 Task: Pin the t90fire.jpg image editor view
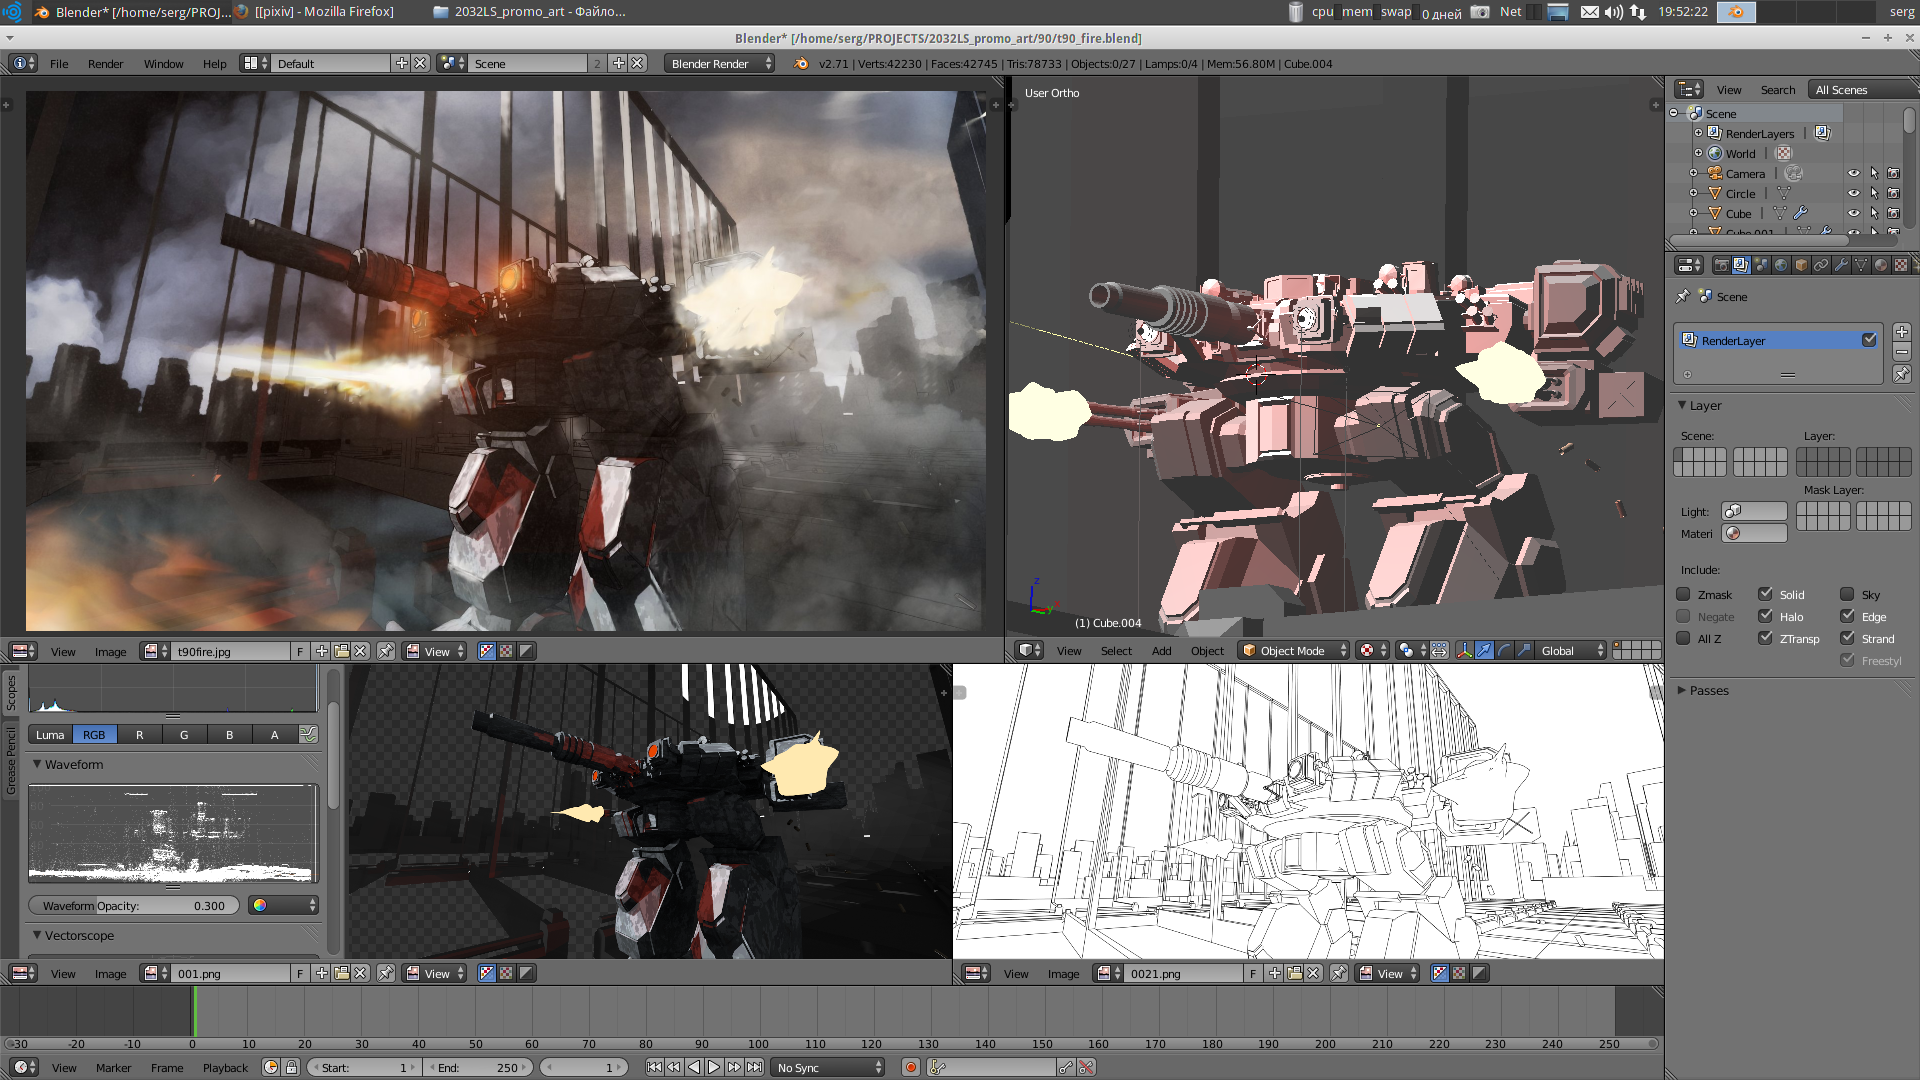[386, 651]
